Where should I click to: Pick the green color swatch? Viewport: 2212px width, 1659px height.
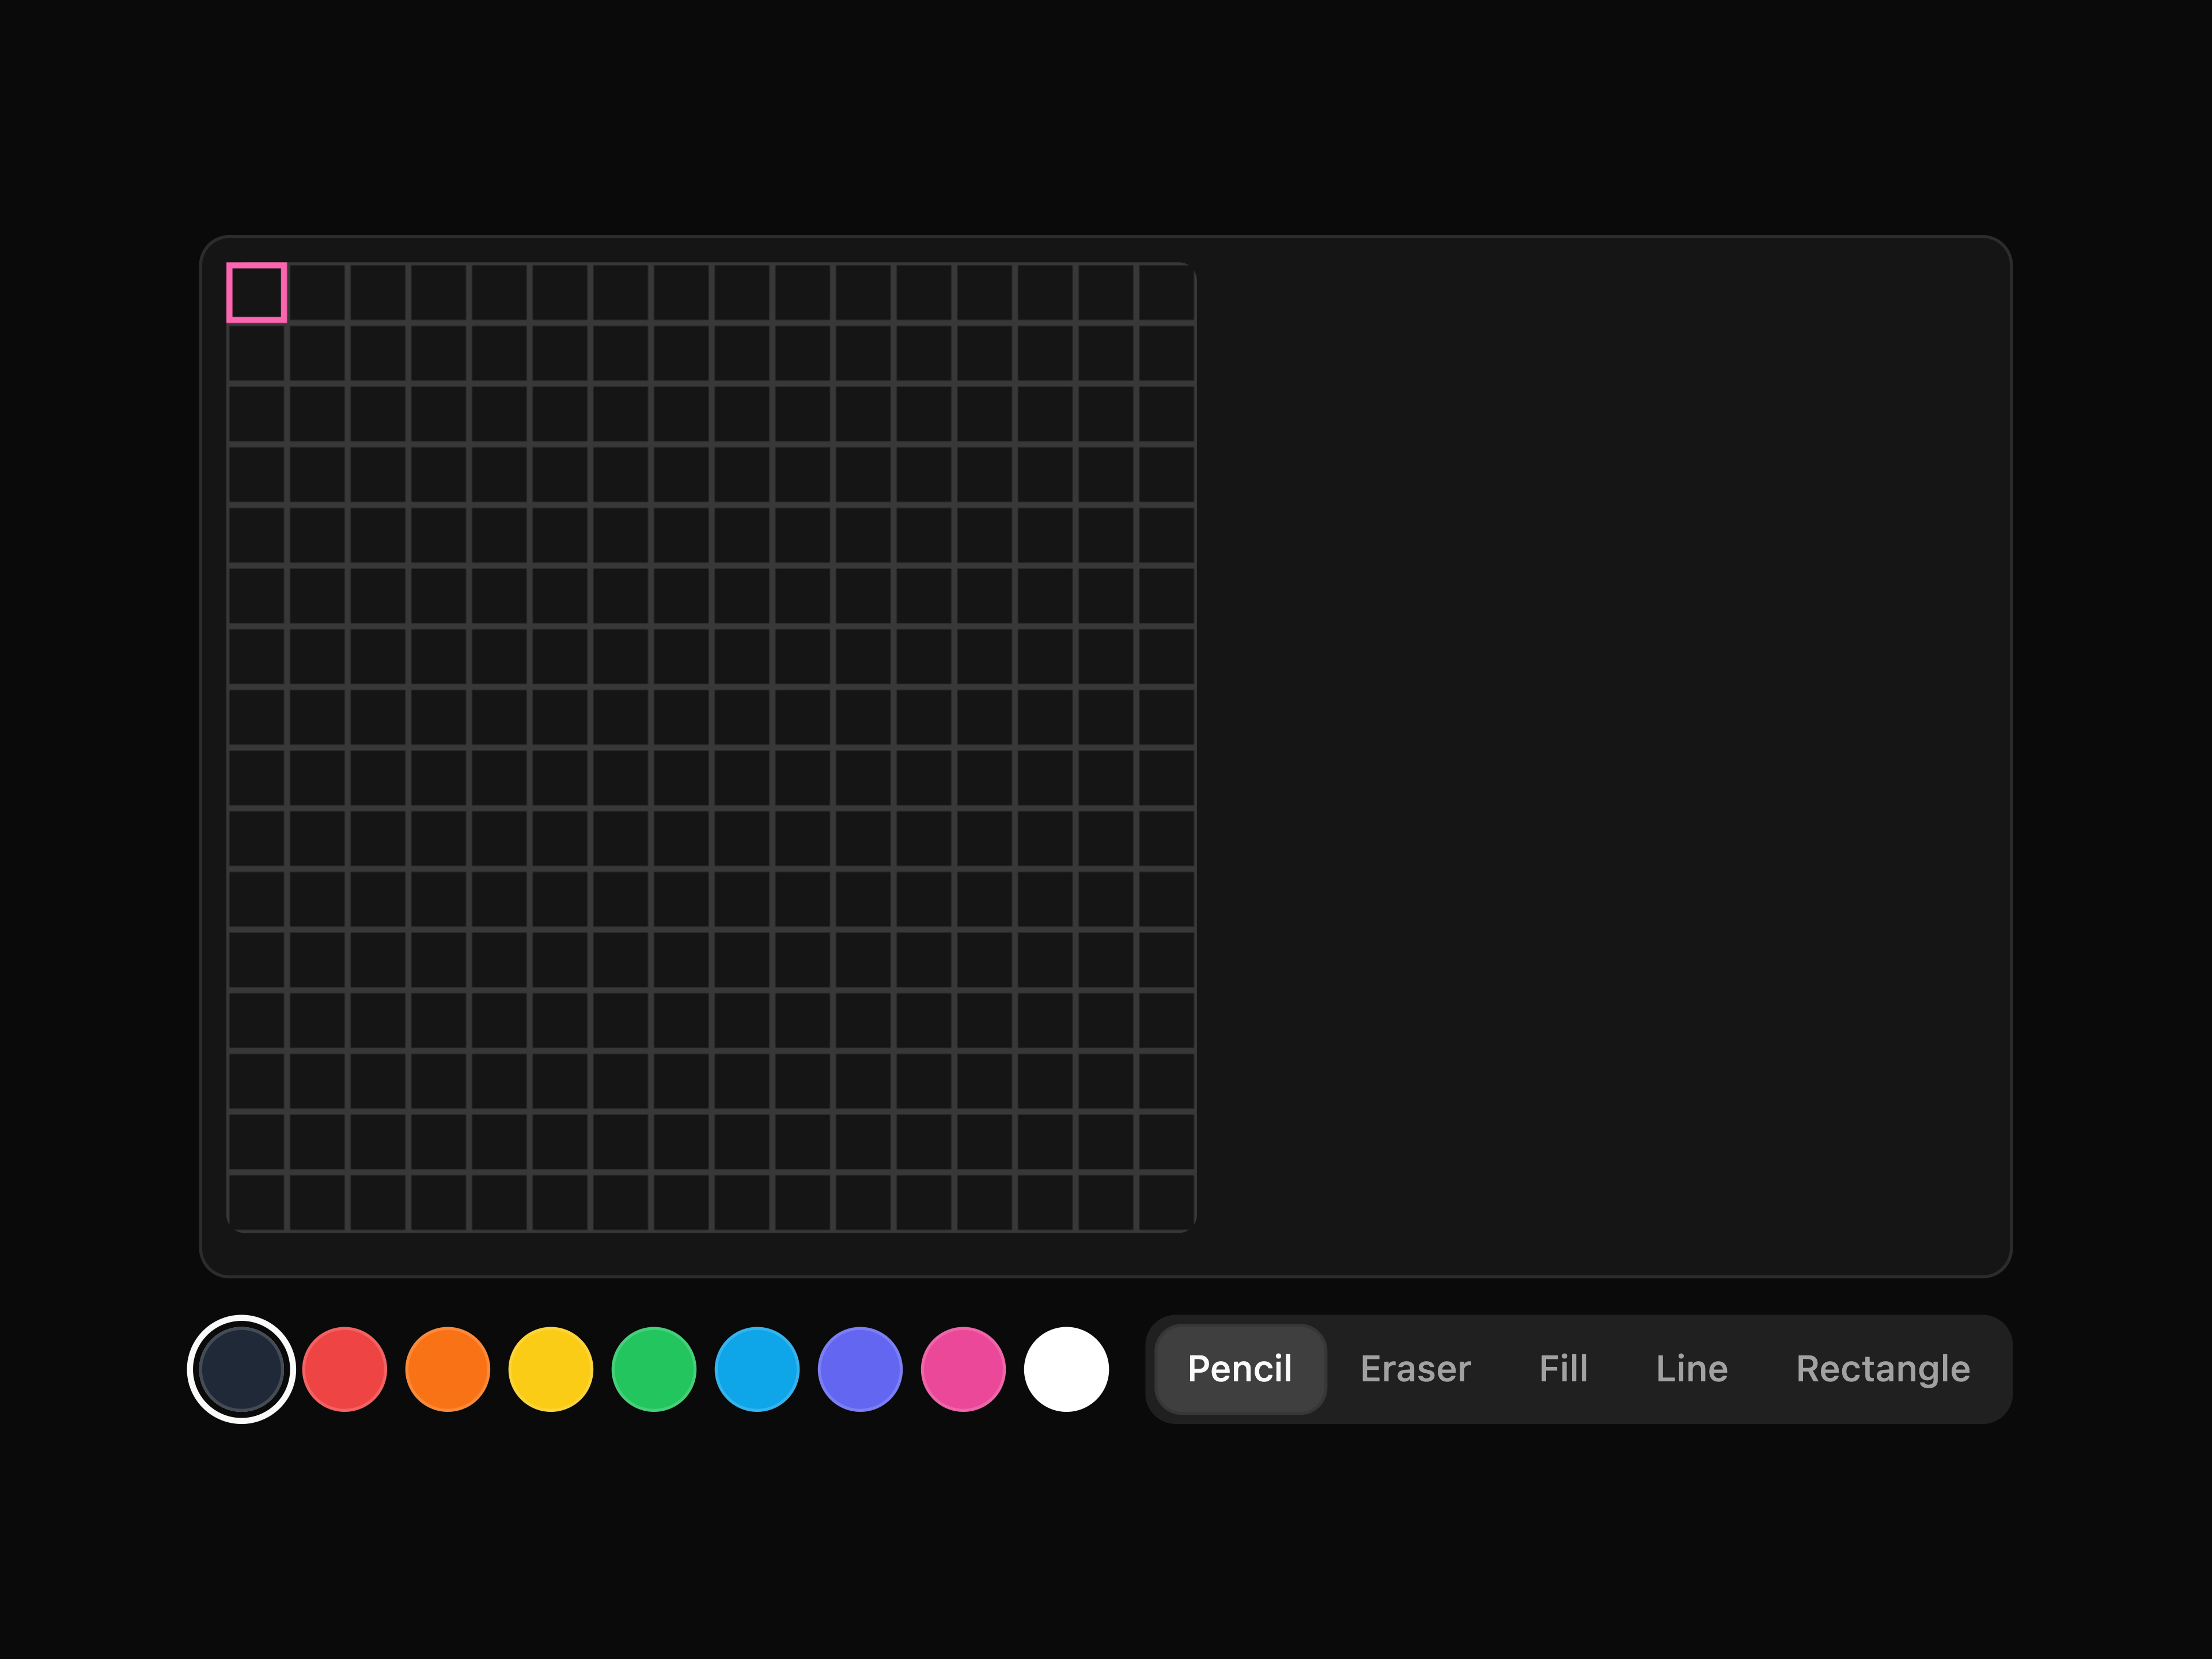point(654,1369)
